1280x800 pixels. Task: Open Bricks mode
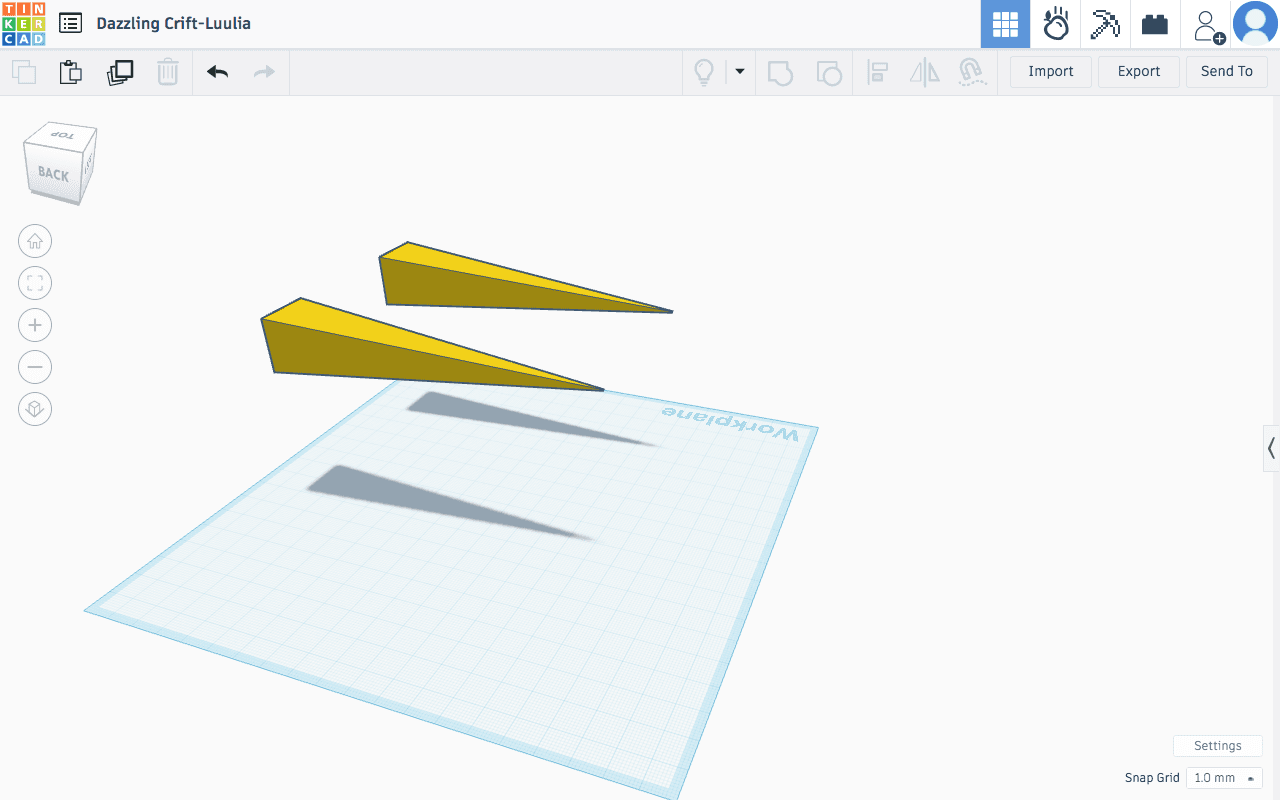pyautogui.click(x=1155, y=24)
